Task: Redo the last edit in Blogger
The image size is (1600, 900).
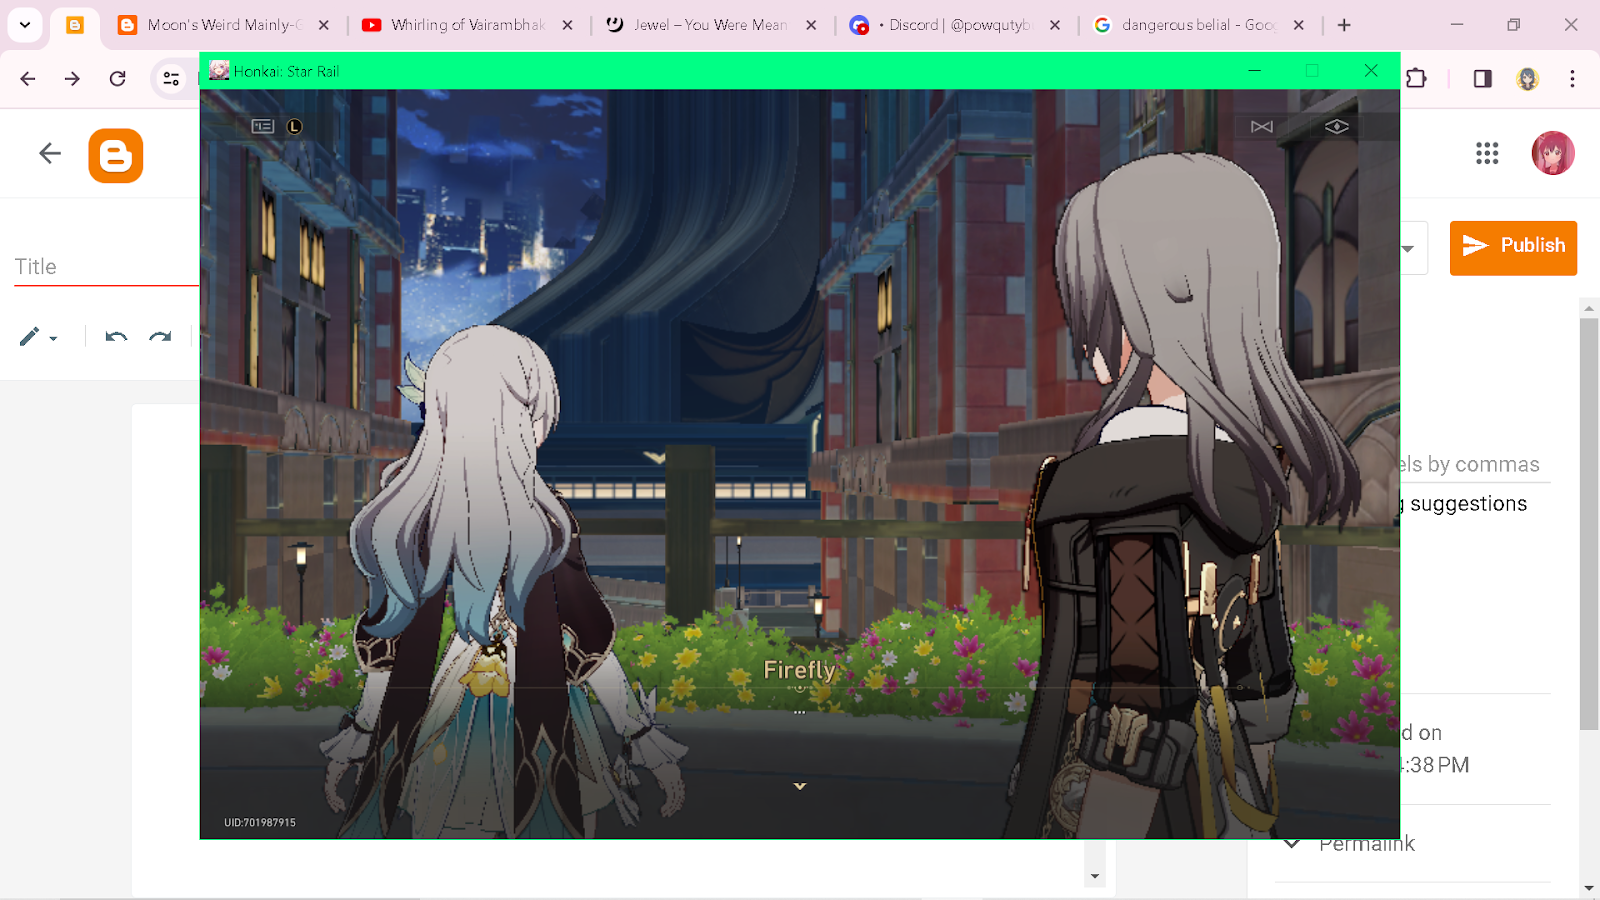Action: coord(160,337)
